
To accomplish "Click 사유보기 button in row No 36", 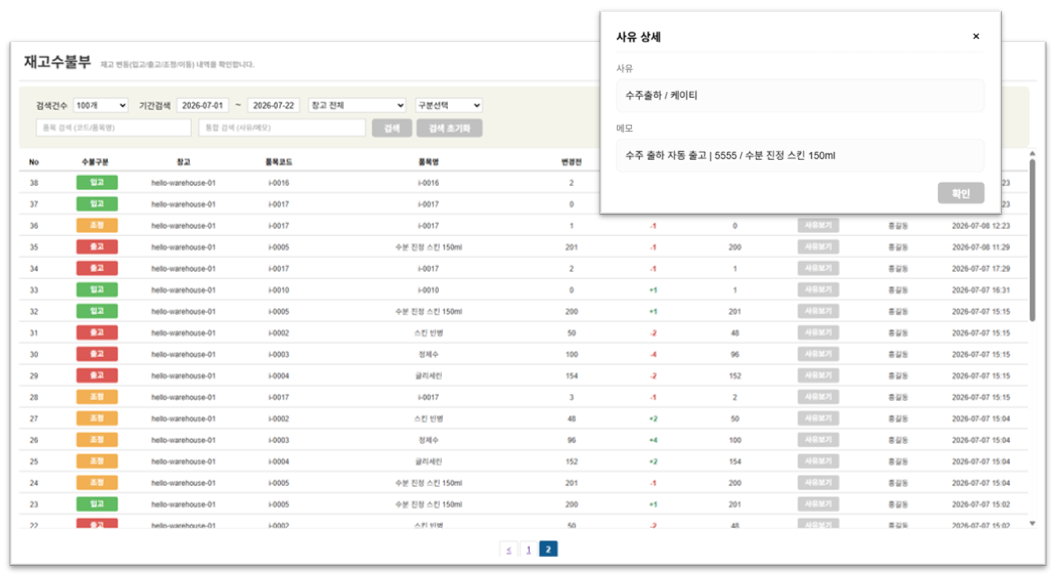I will point(818,225).
